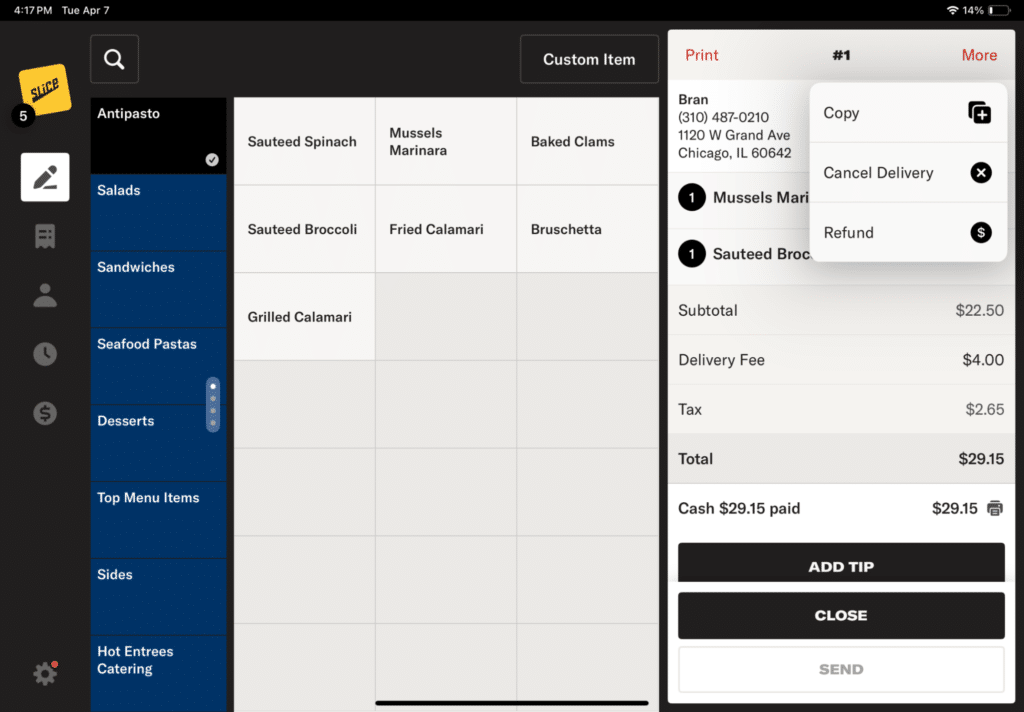
Task: Open the Slice logo home
Action: coord(44,89)
